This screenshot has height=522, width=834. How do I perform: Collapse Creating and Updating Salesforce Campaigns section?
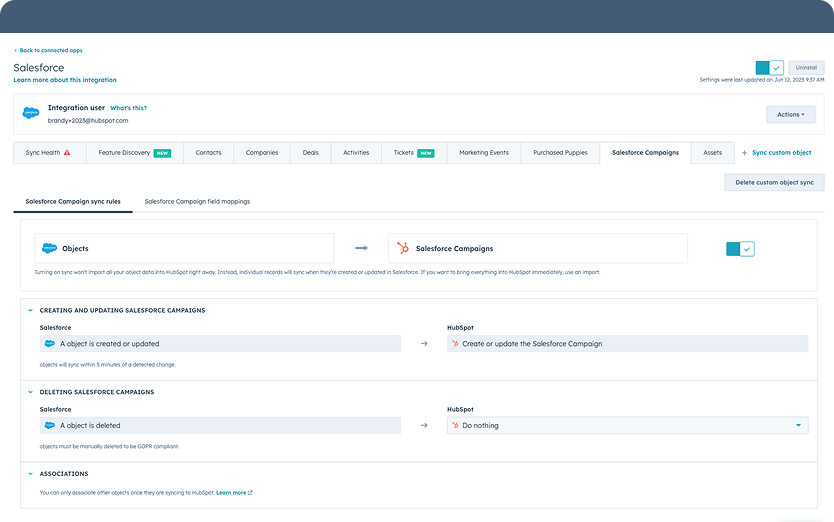pyautogui.click(x=30, y=310)
